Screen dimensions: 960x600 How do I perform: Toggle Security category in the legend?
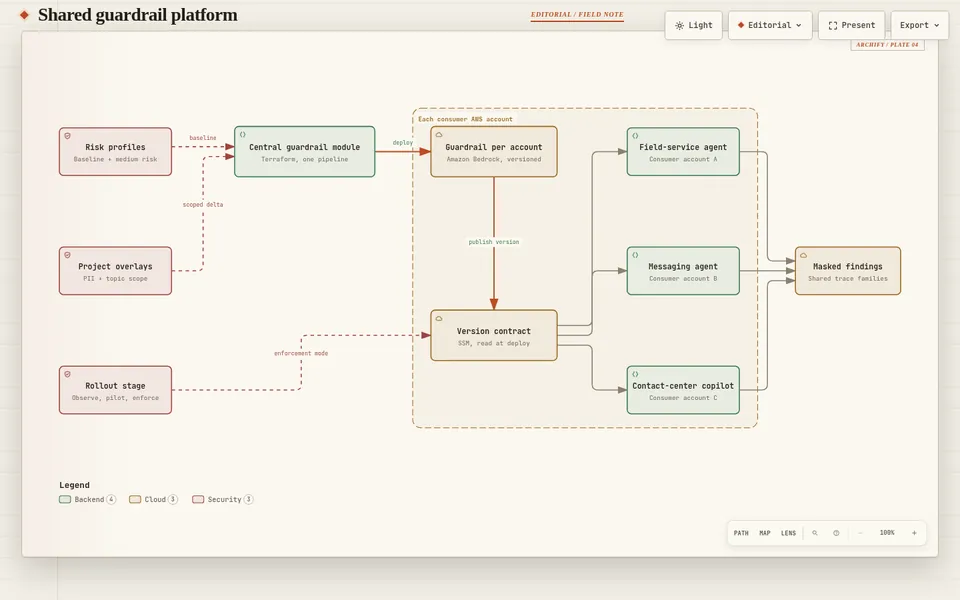[x=223, y=500]
